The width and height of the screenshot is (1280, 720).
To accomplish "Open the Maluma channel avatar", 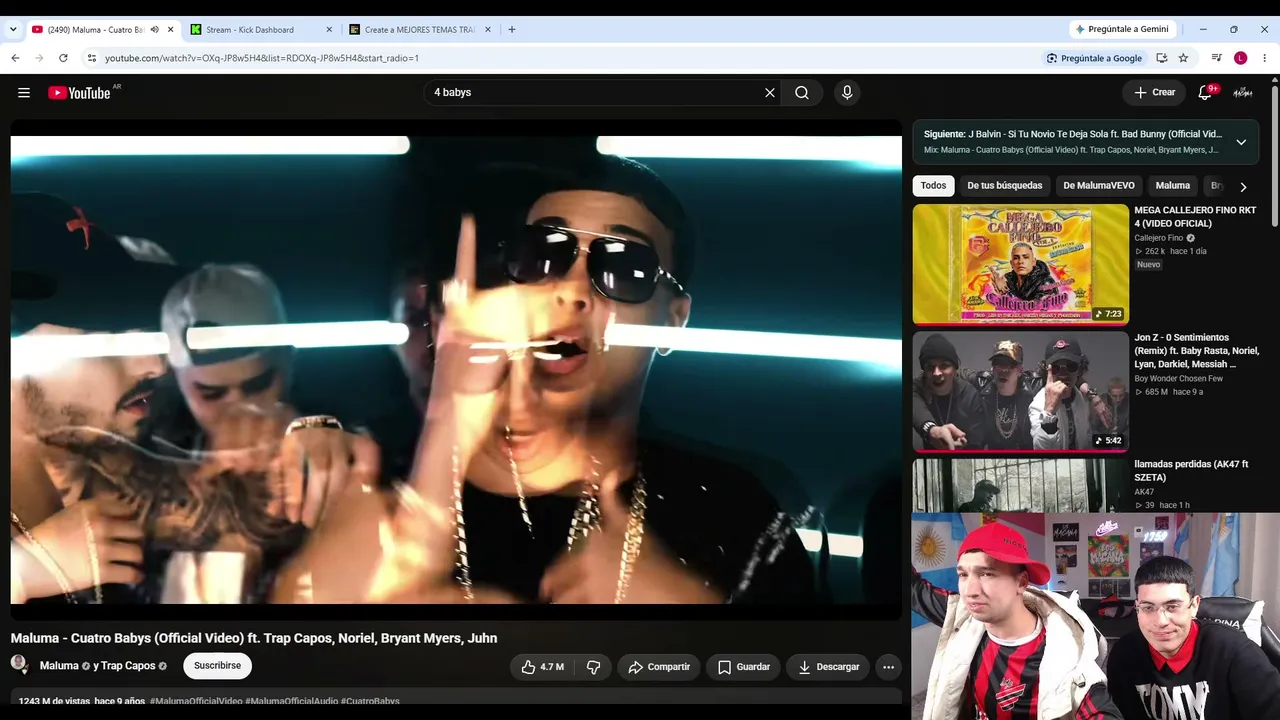I will pyautogui.click(x=19, y=665).
